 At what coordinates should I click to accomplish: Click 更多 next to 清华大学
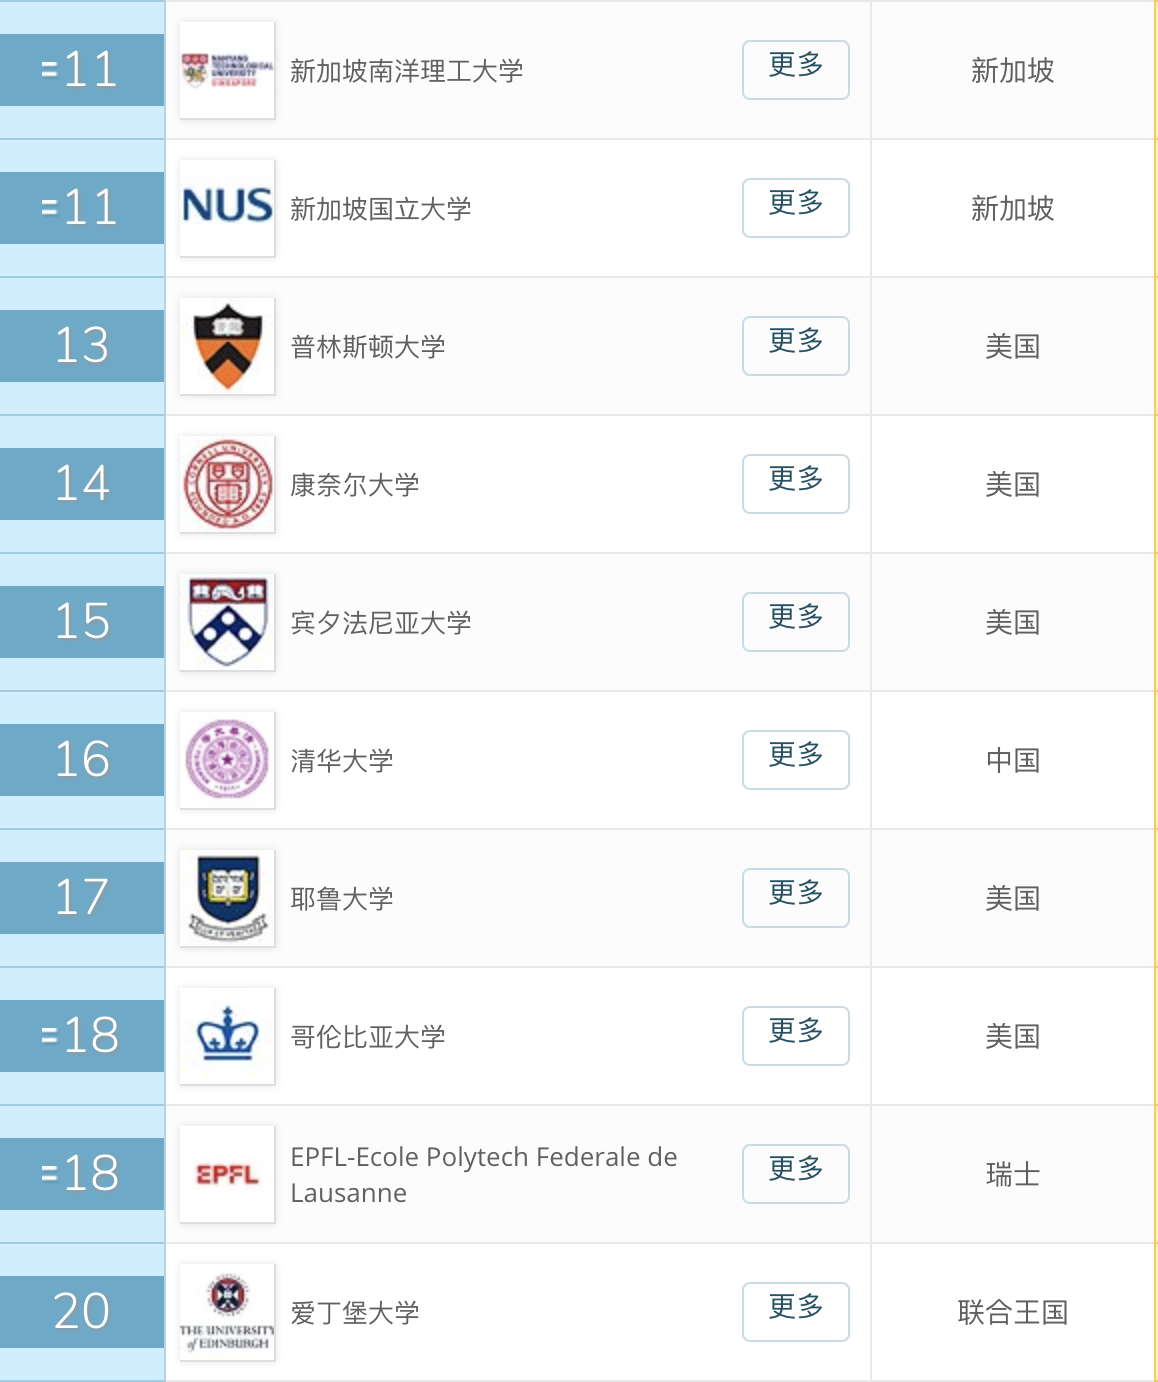coord(796,760)
